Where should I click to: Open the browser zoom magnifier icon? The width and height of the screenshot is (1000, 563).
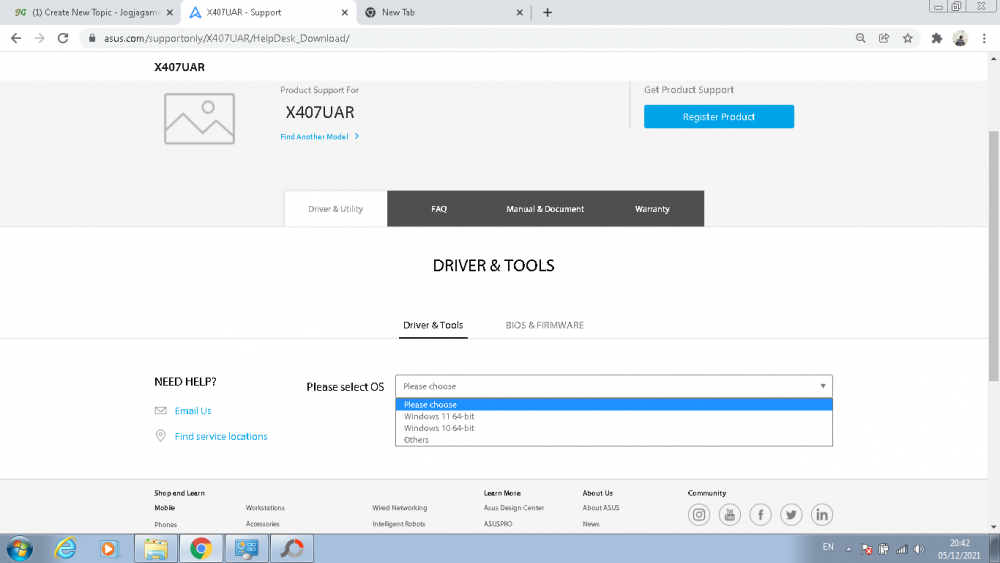[x=860, y=38]
